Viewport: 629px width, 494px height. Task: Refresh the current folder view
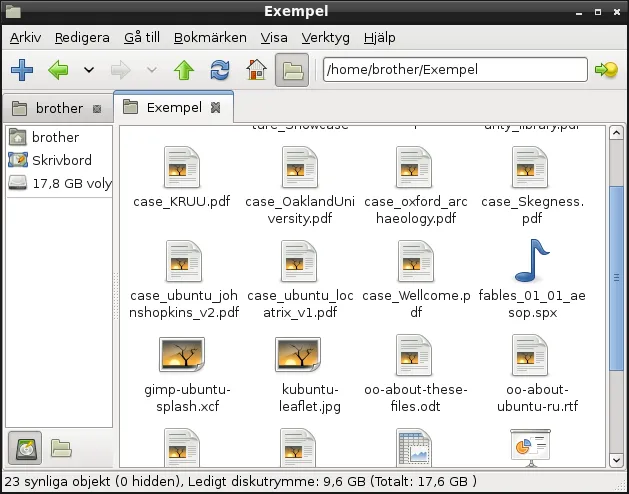pyautogui.click(x=219, y=70)
